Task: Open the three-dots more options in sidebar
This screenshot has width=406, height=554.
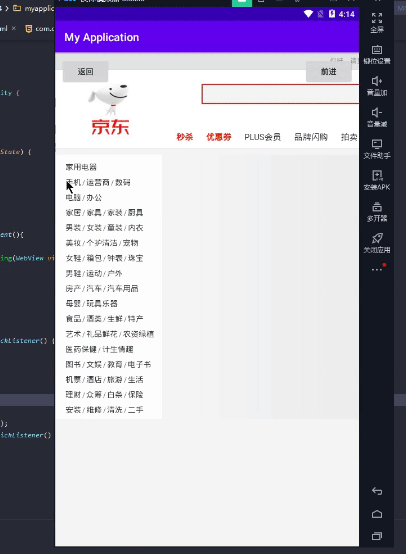Action: 377,270
